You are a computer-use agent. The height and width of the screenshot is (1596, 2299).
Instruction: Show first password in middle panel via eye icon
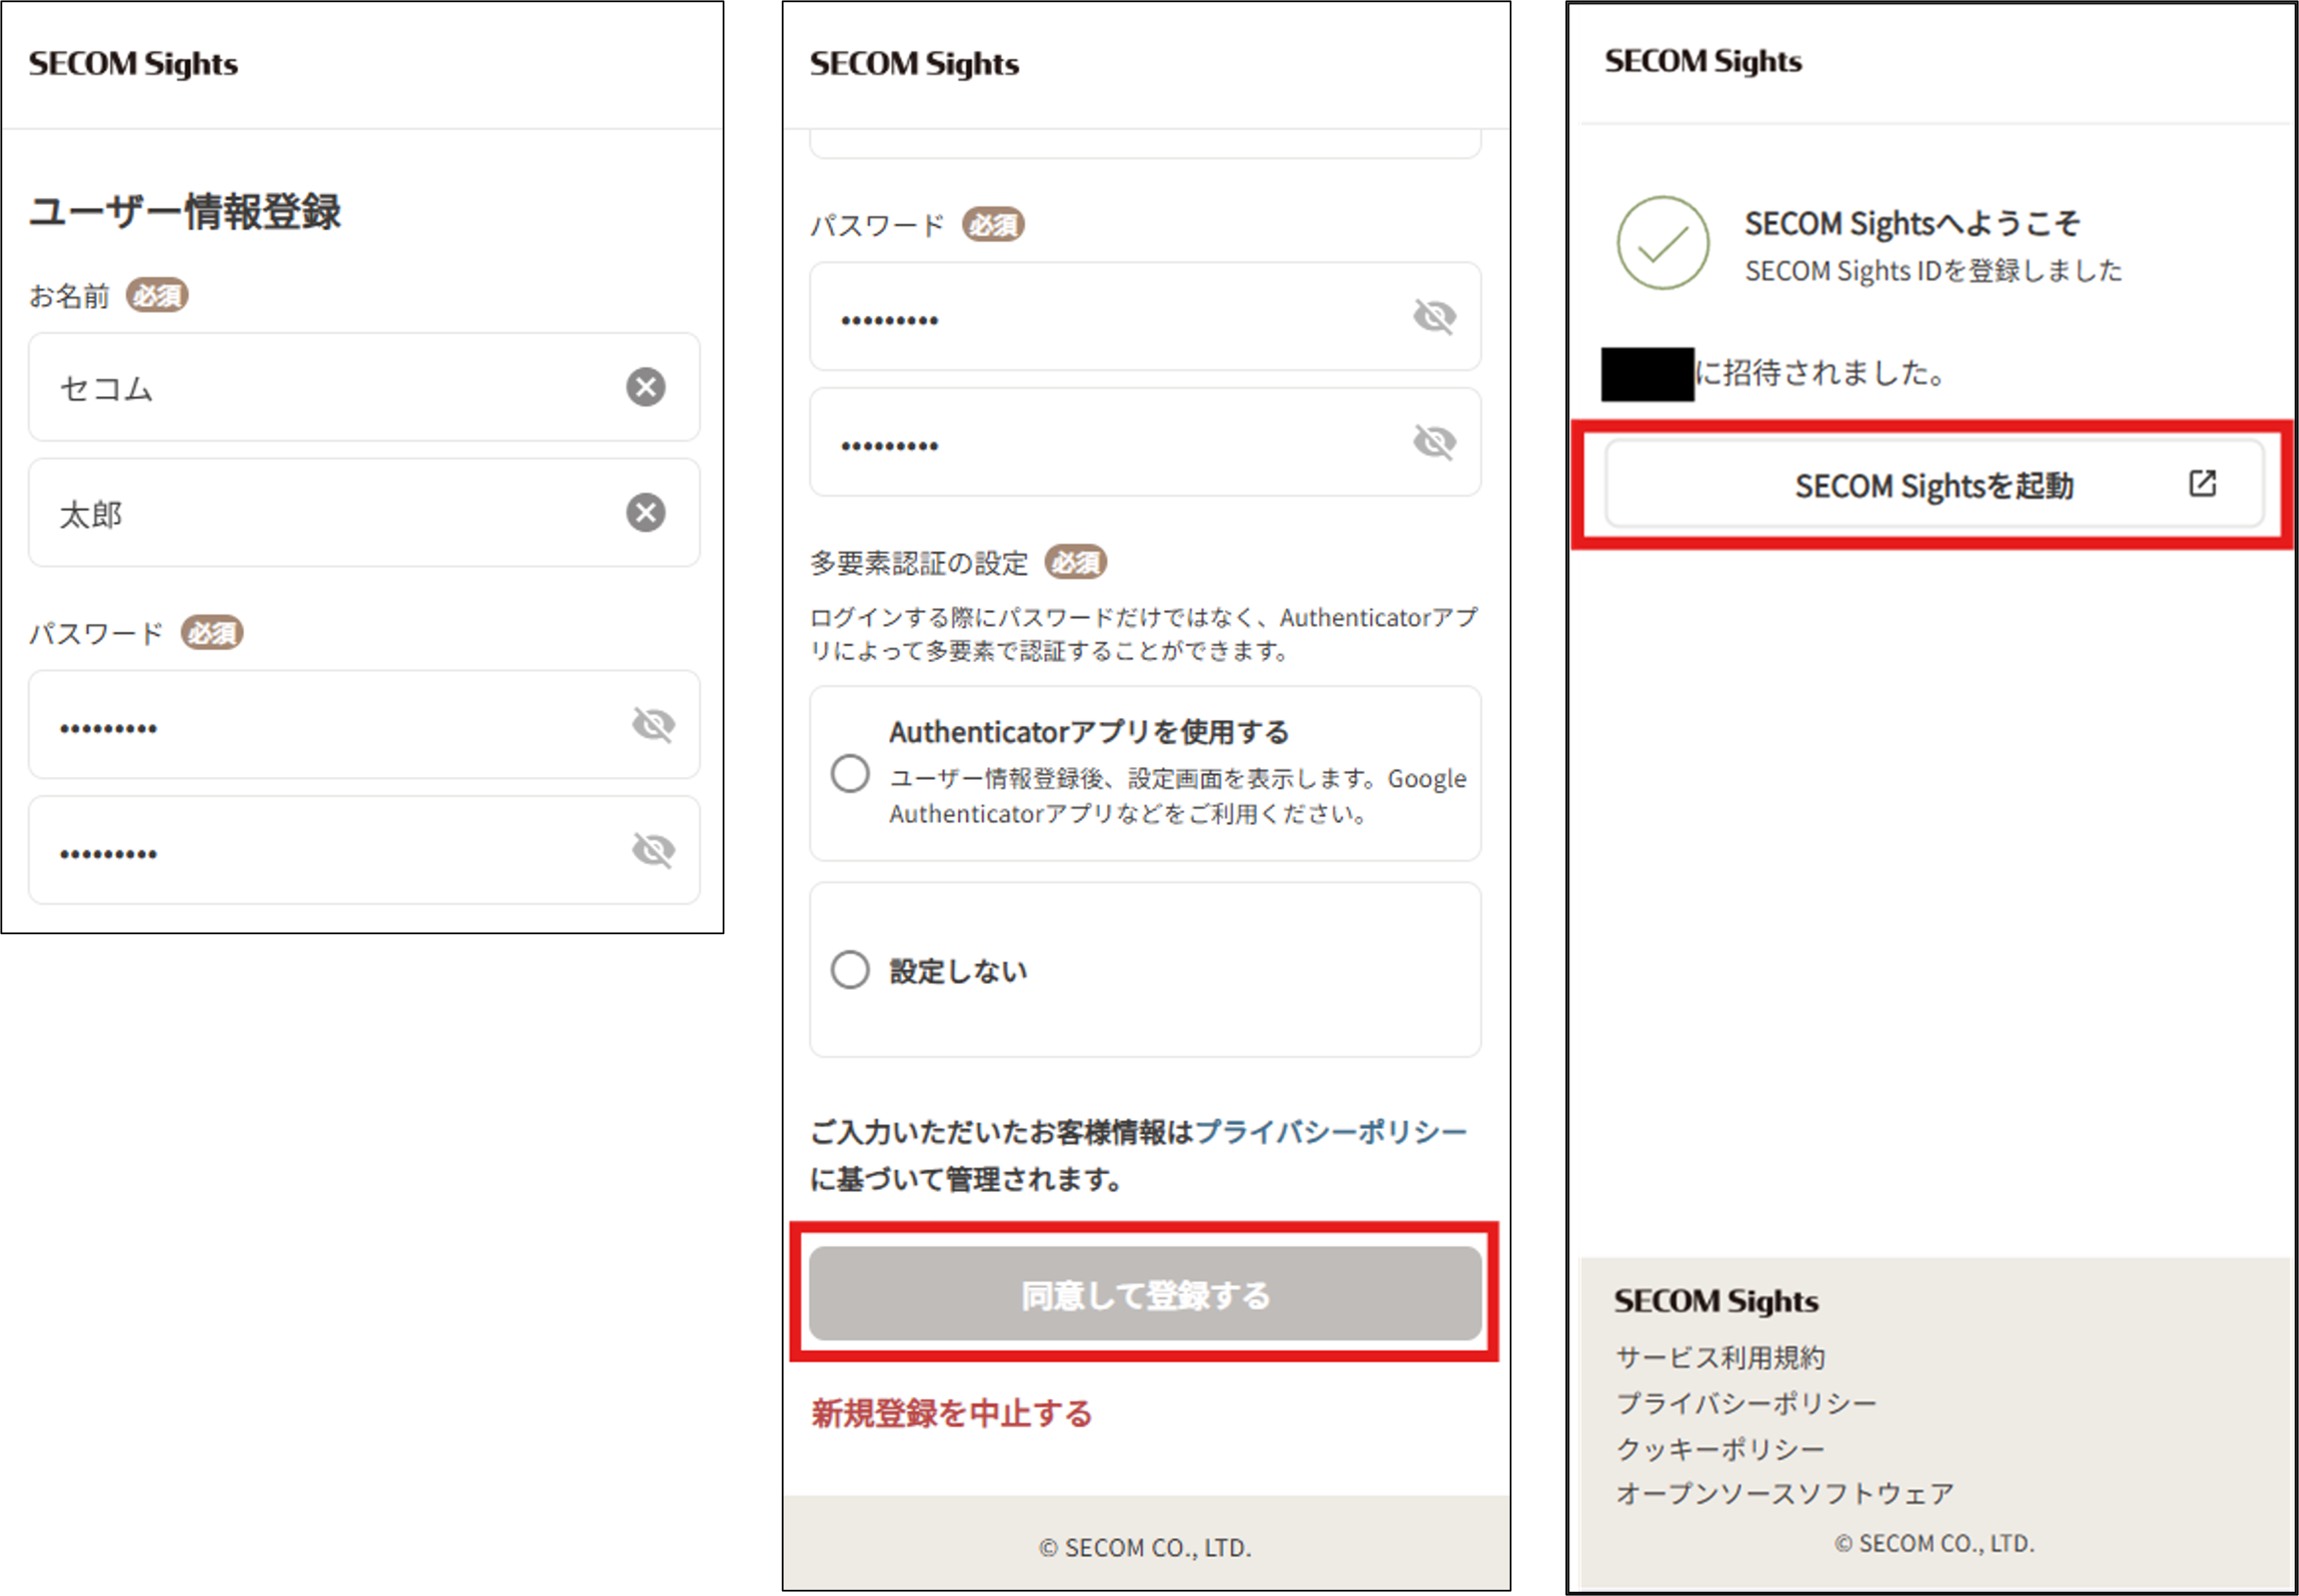1435,316
